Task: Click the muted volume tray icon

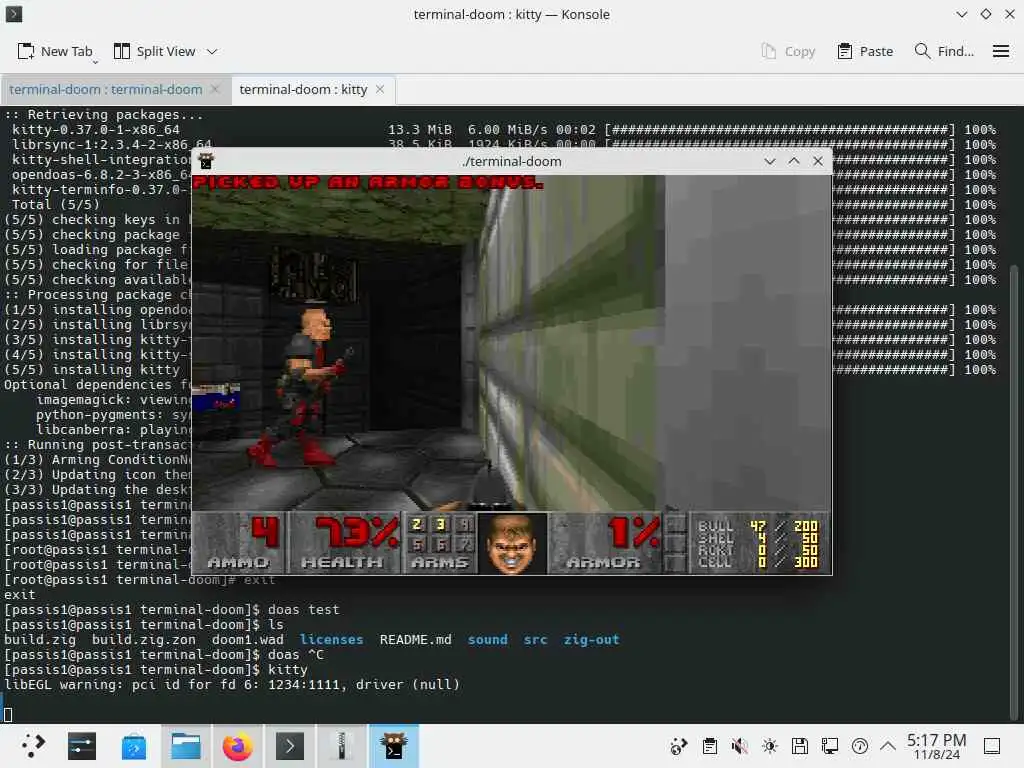Action: coord(739,746)
